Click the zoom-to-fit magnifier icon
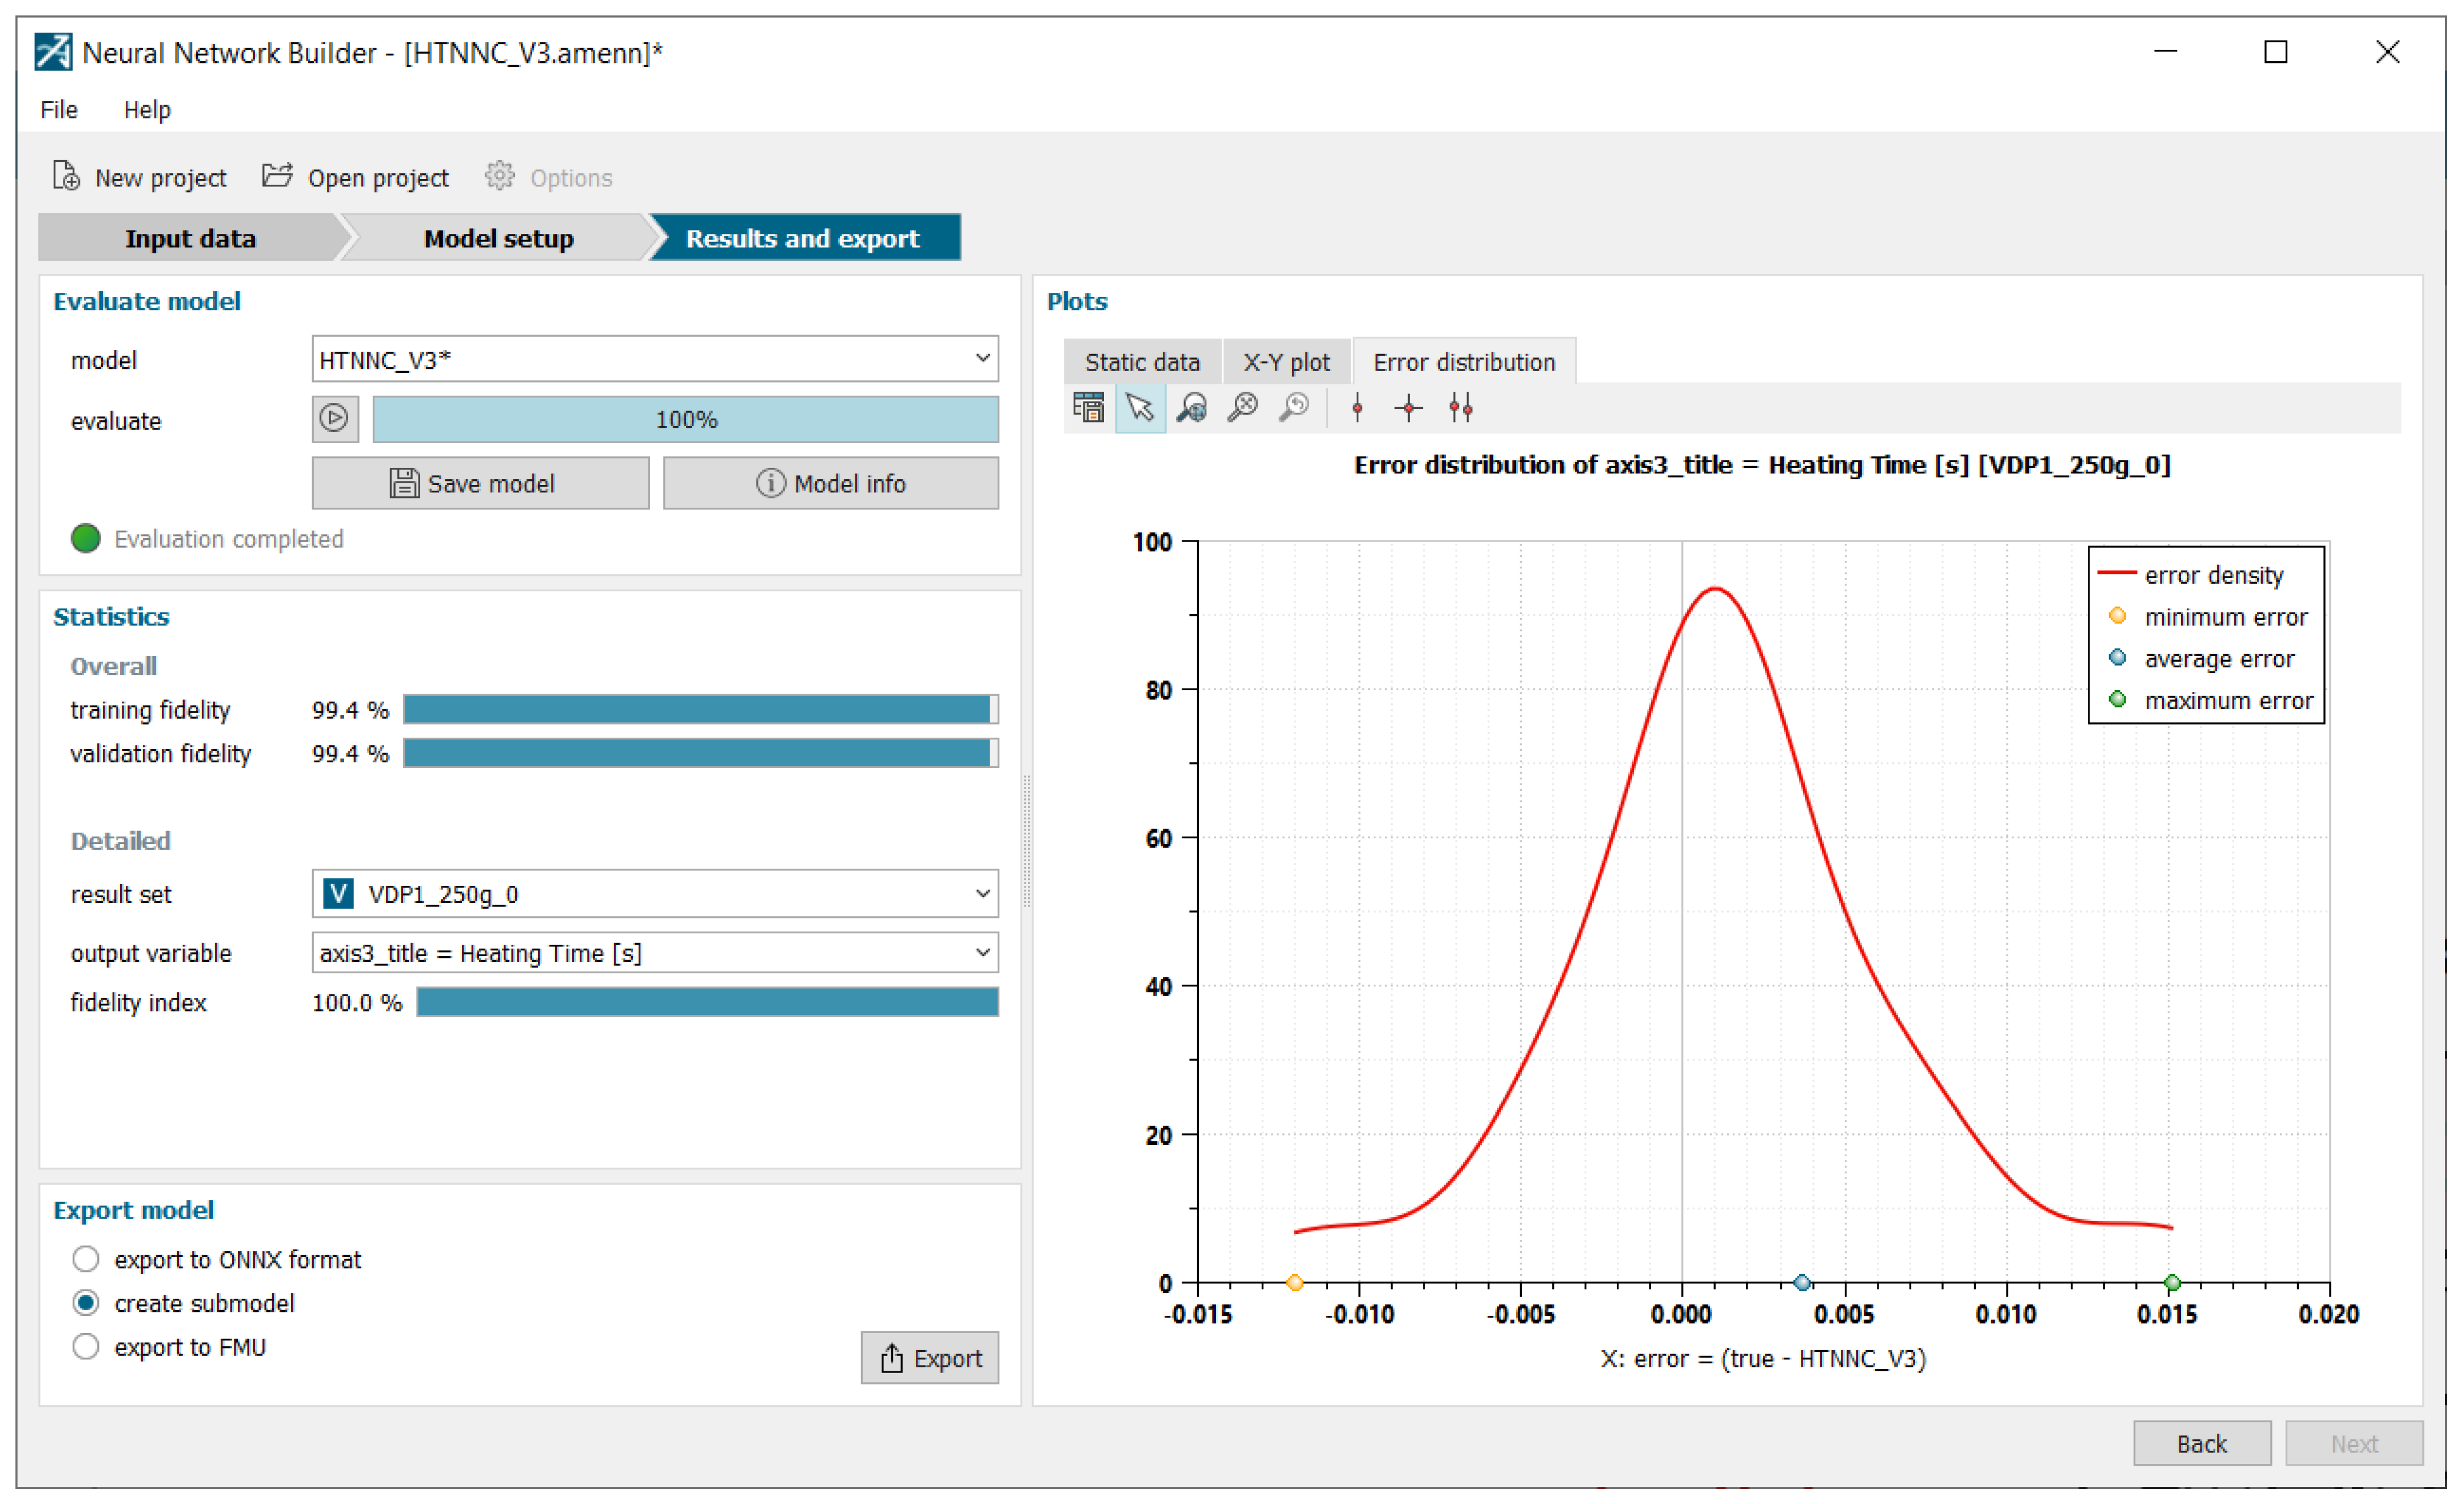 pyautogui.click(x=1243, y=408)
